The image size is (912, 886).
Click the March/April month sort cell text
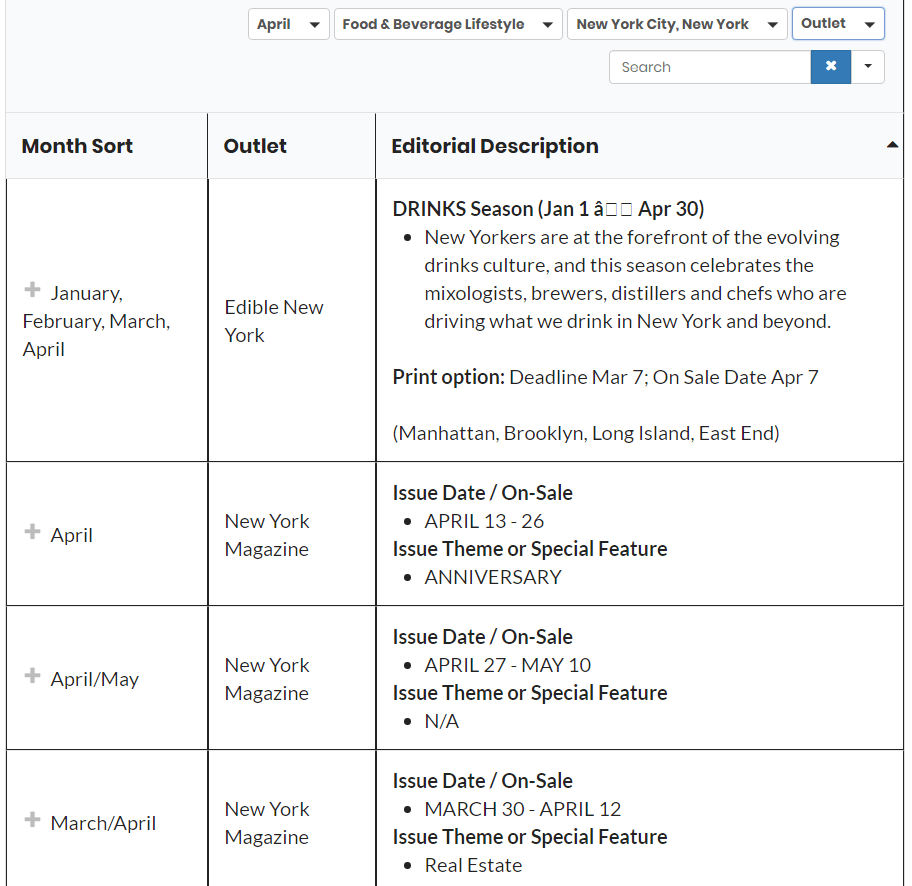(104, 824)
